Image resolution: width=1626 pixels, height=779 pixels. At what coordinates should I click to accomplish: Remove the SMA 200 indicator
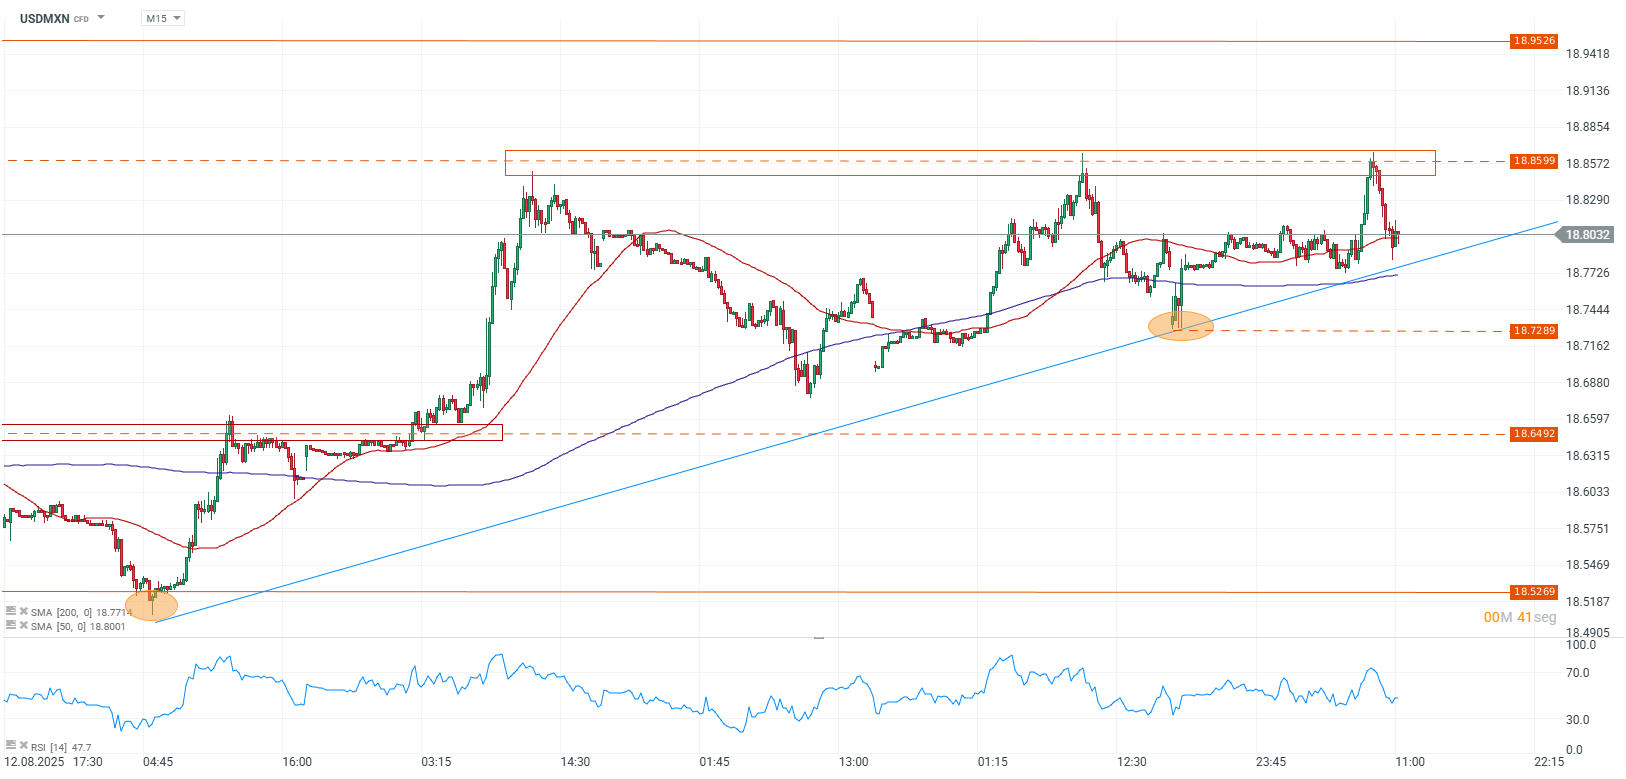click(24, 611)
